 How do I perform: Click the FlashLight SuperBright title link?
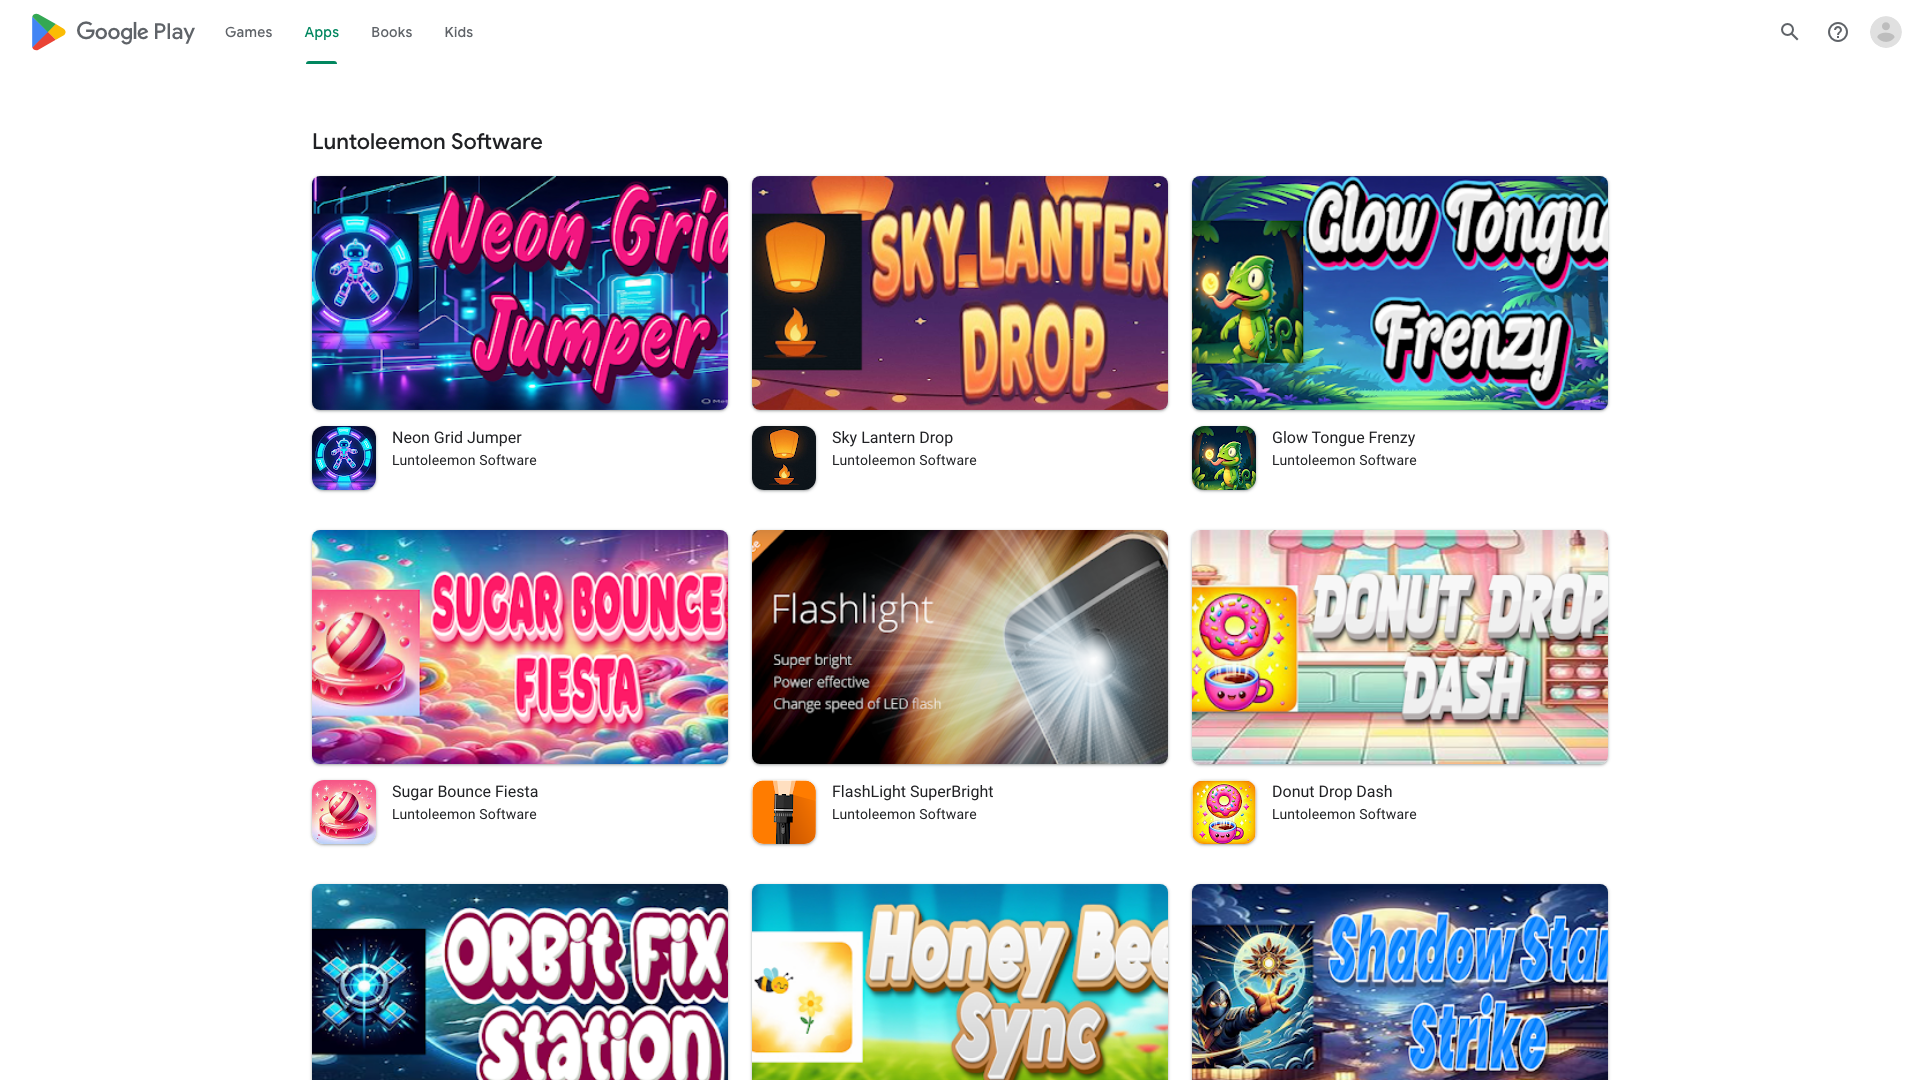[x=913, y=792]
